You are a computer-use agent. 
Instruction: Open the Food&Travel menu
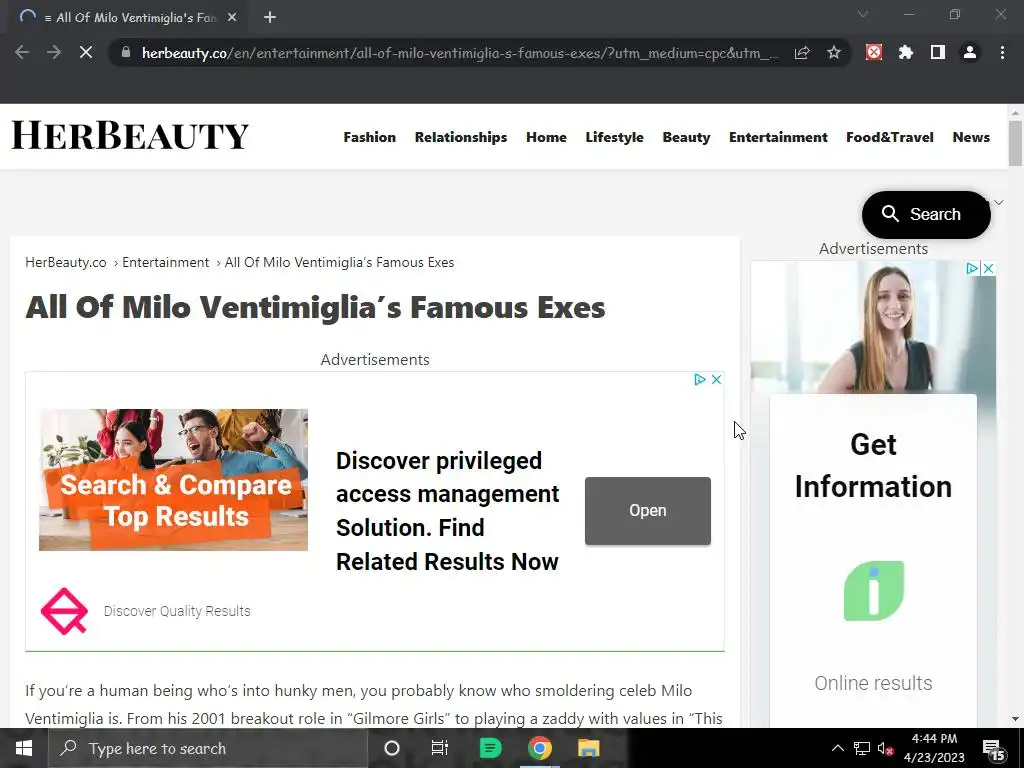coord(890,137)
